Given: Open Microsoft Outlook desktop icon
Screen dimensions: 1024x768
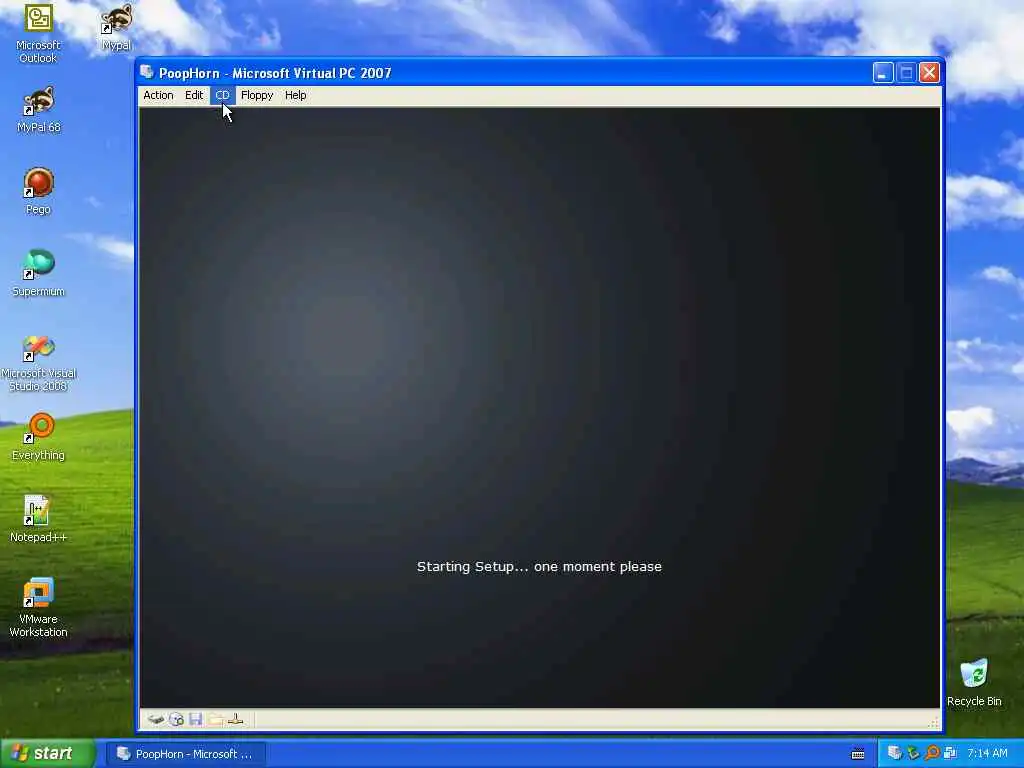Looking at the screenshot, I should coord(38,33).
